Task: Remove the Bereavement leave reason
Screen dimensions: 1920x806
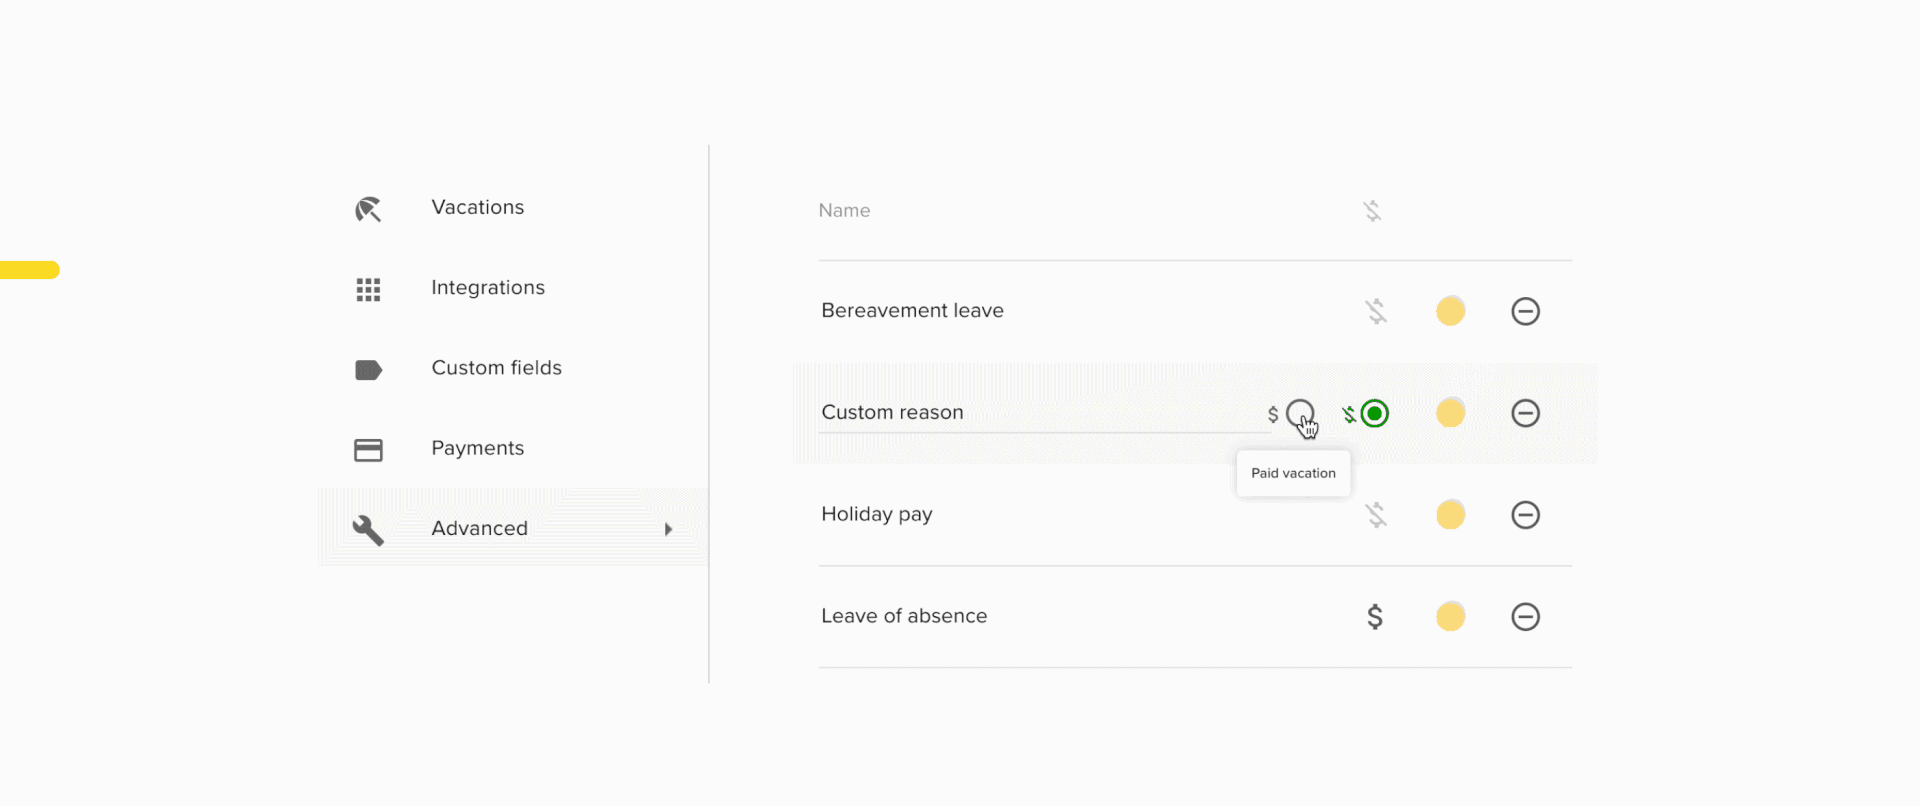Action: pos(1525,311)
